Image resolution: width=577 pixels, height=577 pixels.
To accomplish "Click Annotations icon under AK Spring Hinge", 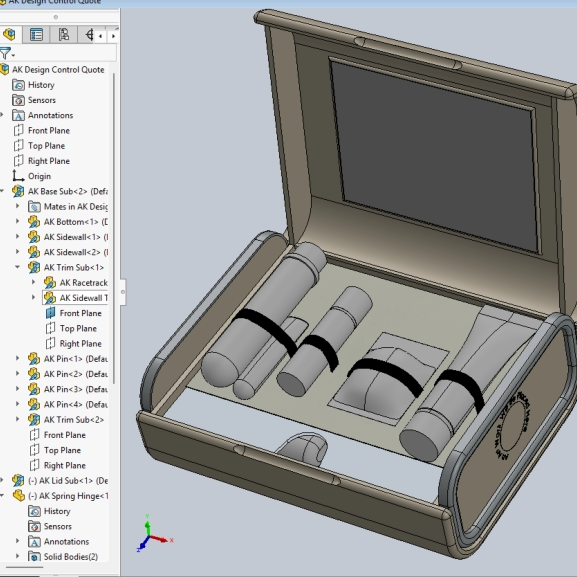I will click(34, 542).
